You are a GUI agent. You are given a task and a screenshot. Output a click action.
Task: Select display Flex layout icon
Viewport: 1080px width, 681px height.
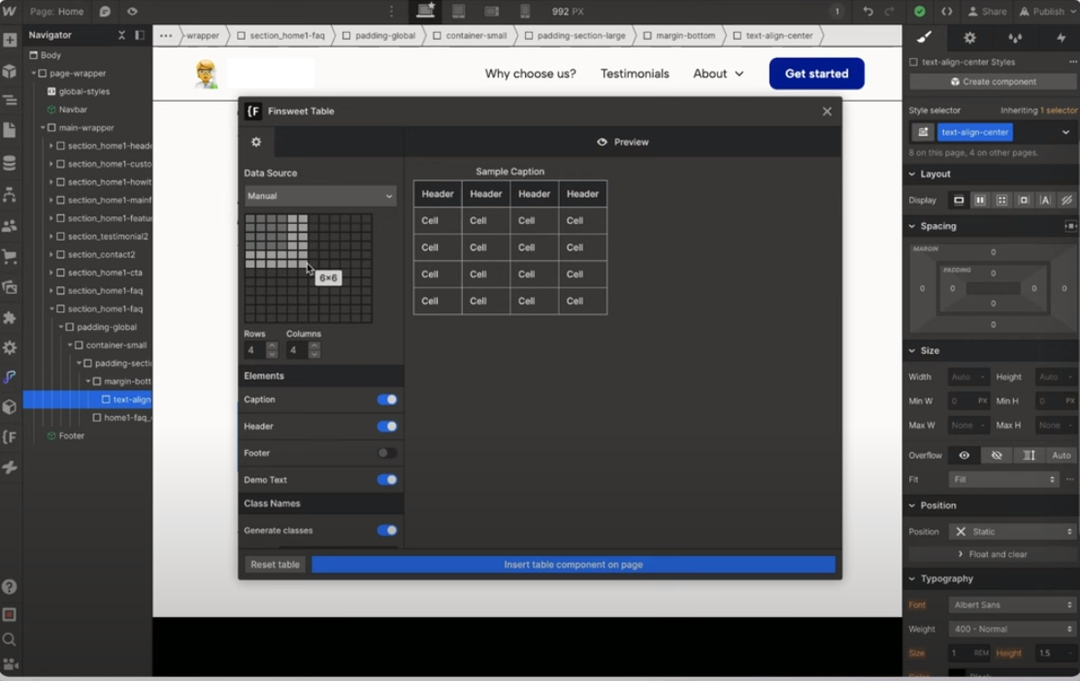coord(979,200)
